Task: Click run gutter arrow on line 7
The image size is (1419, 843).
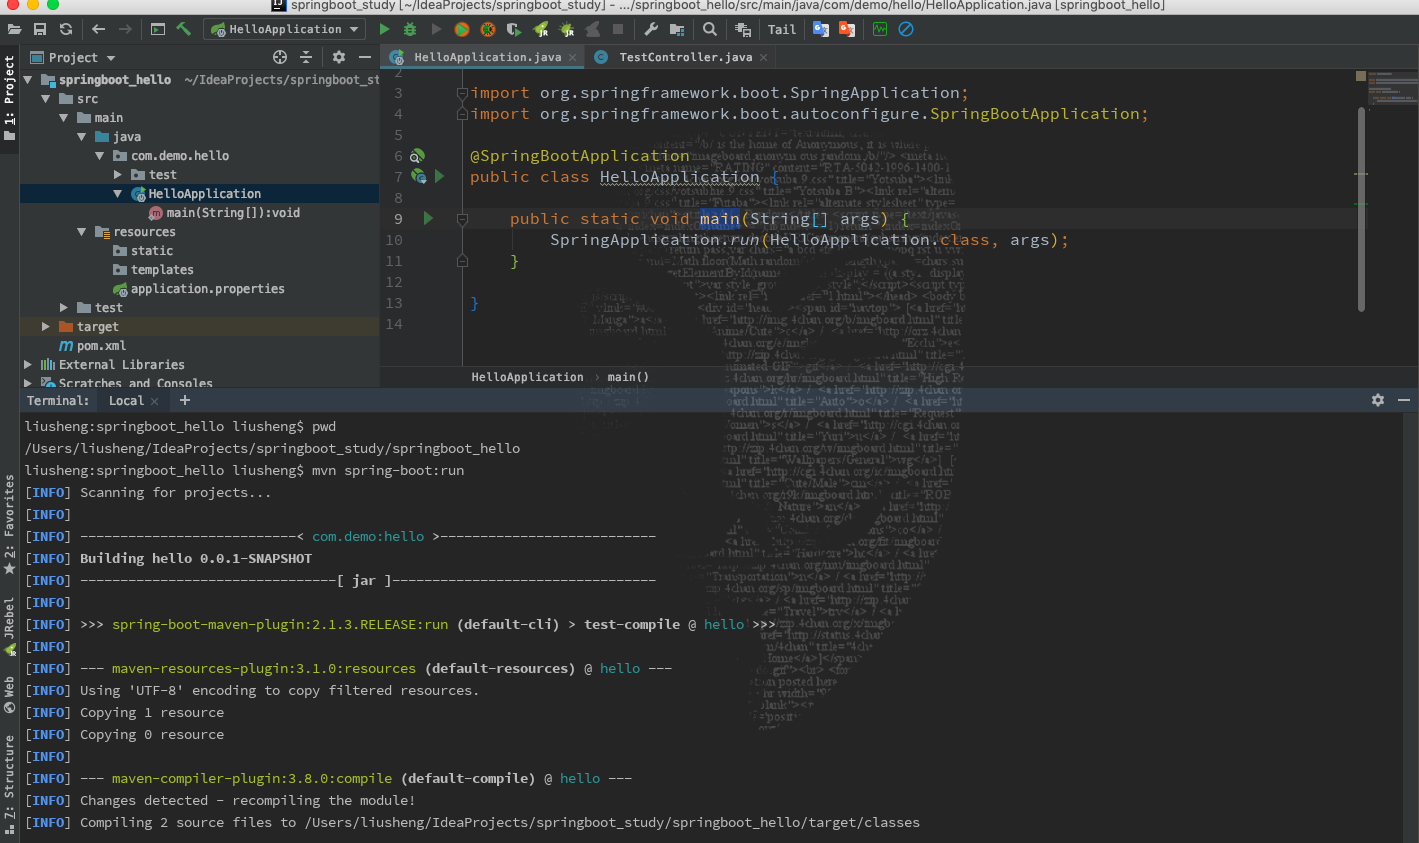Action: [440, 176]
